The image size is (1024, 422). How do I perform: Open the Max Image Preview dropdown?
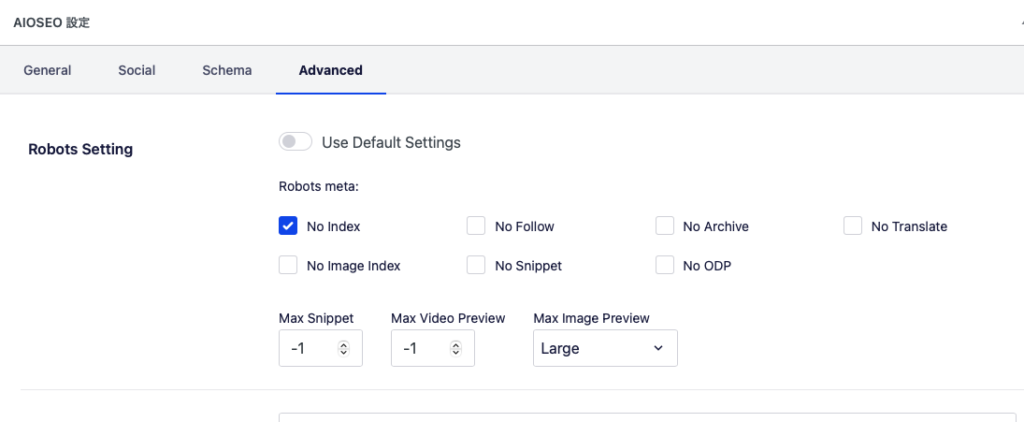click(605, 348)
